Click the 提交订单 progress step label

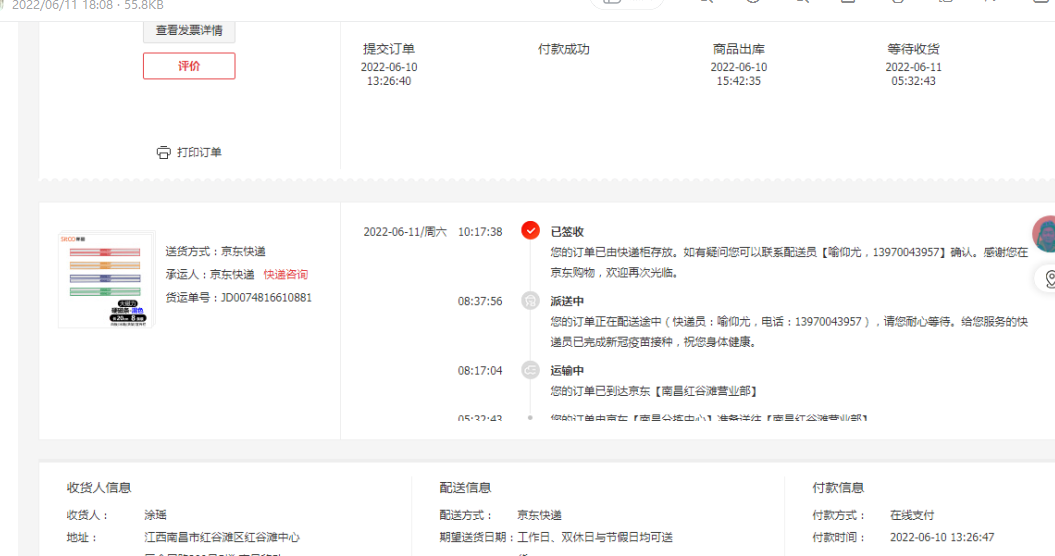point(389,48)
